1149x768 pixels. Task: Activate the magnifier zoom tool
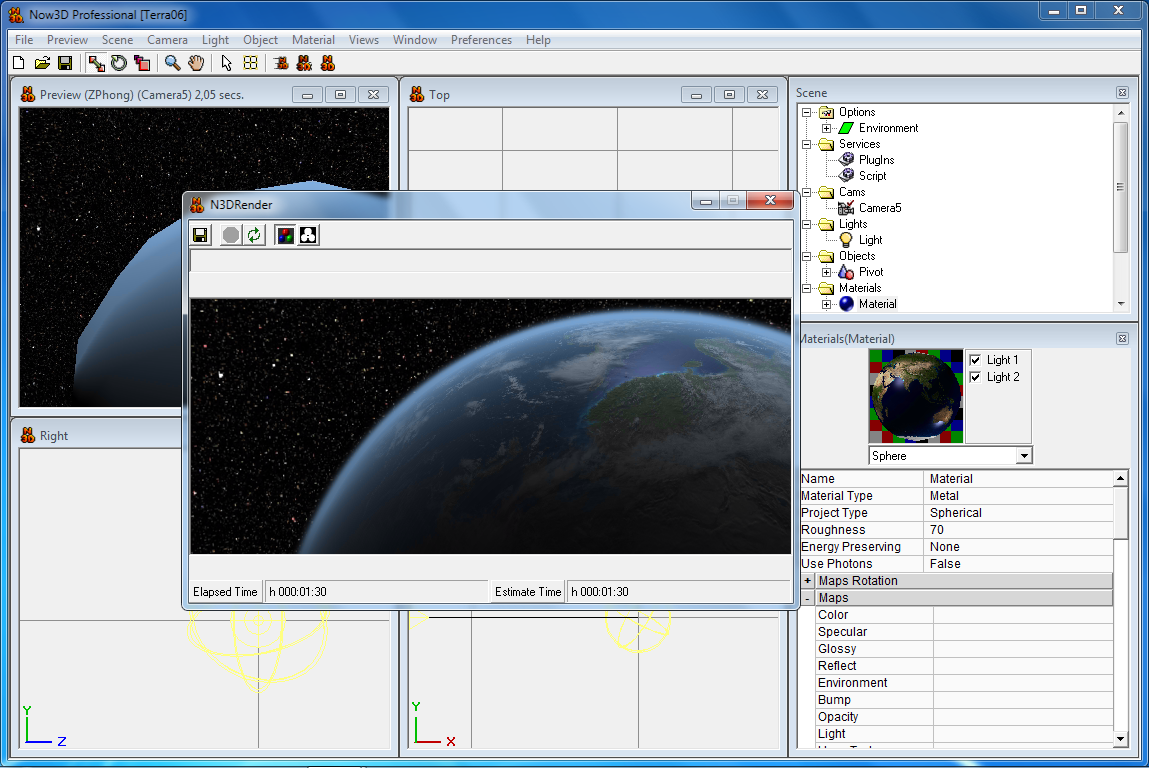click(x=172, y=63)
